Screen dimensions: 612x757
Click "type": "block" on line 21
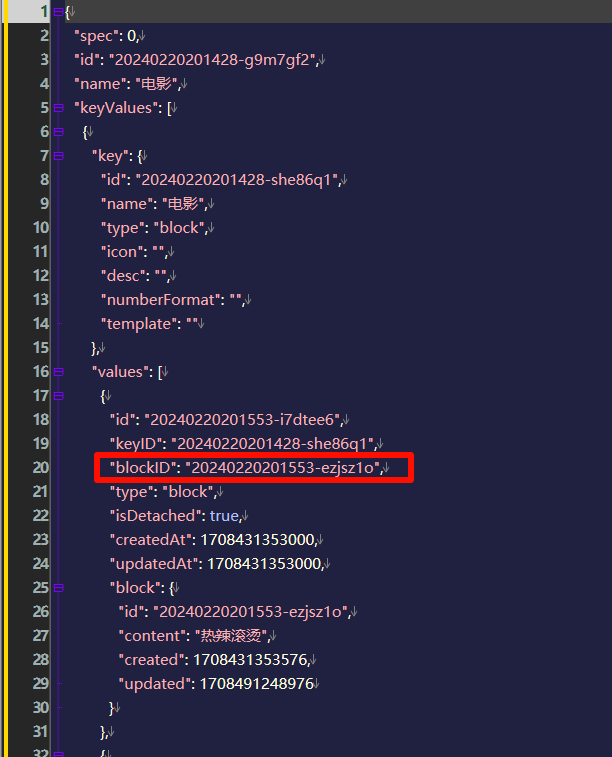tap(163, 492)
